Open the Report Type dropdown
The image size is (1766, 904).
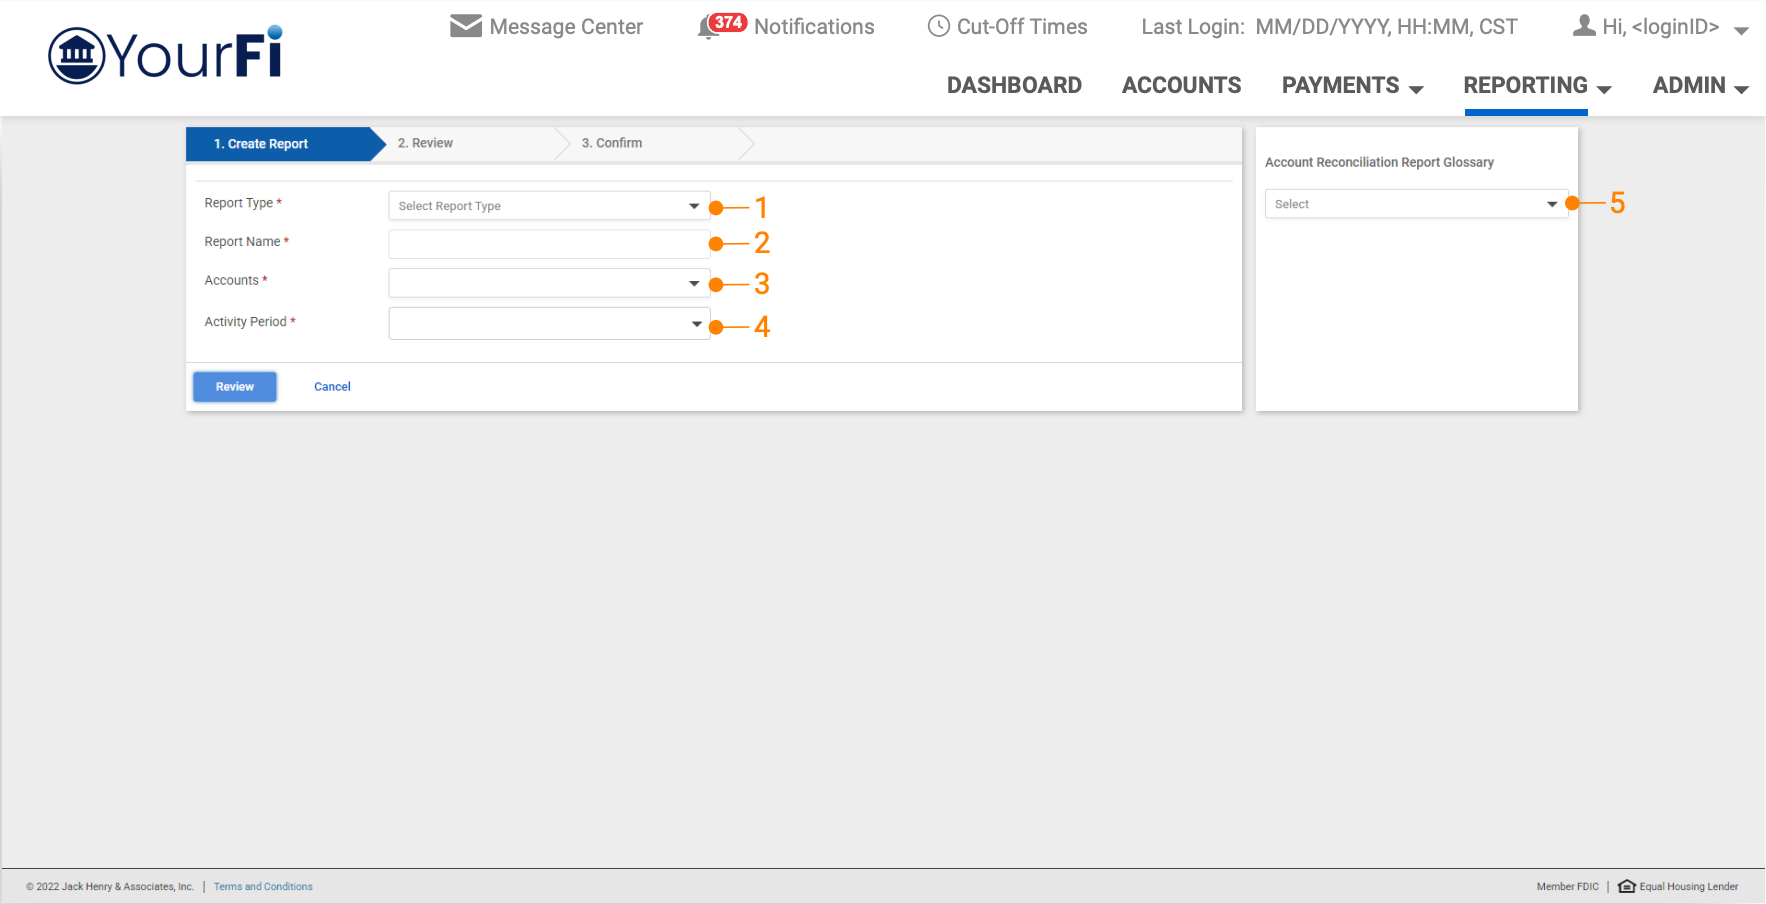[548, 206]
